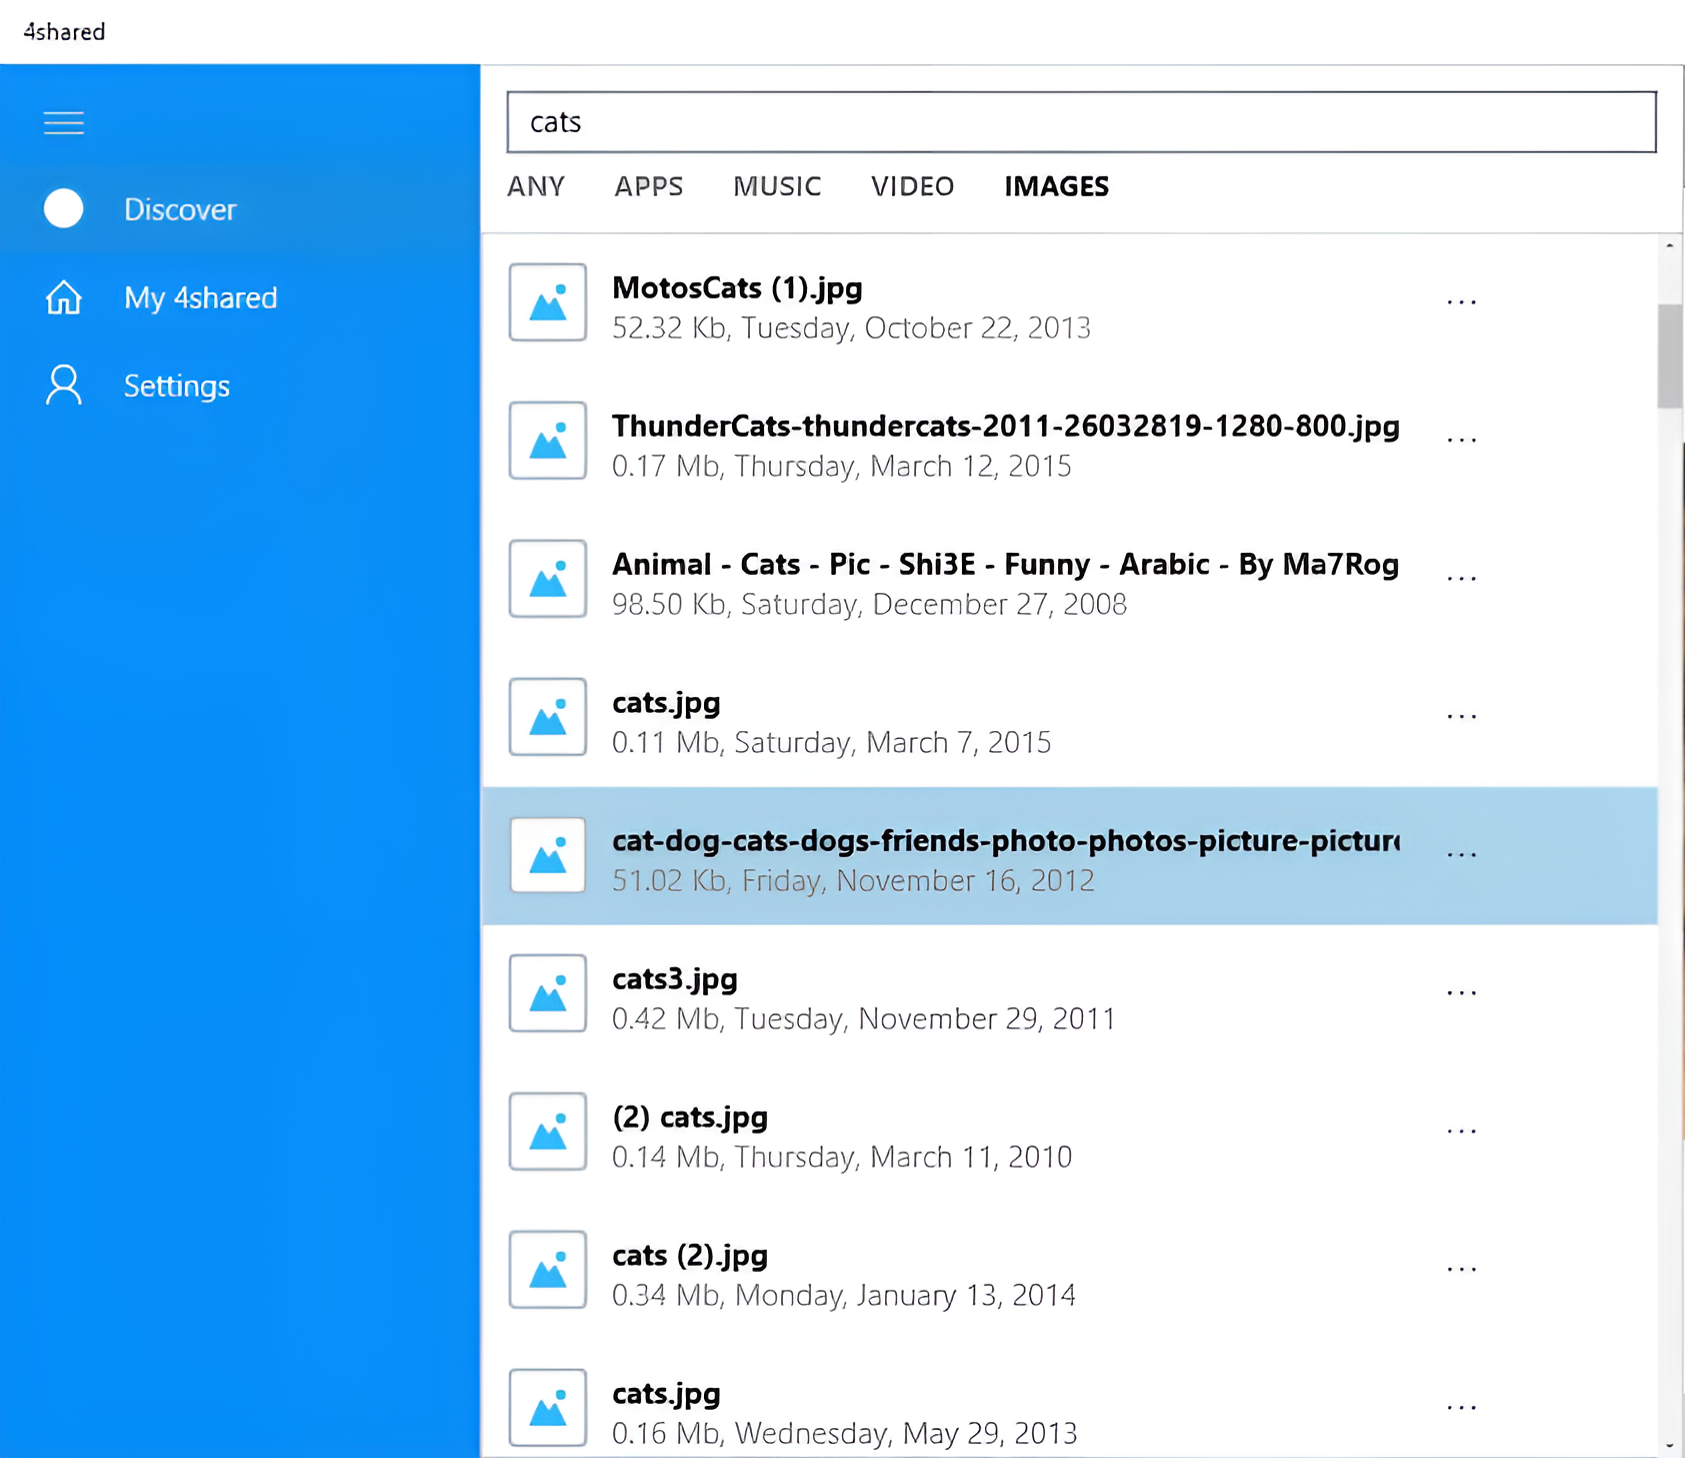Click image icon for cats3.jpg
This screenshot has width=1685, height=1458.
click(548, 993)
